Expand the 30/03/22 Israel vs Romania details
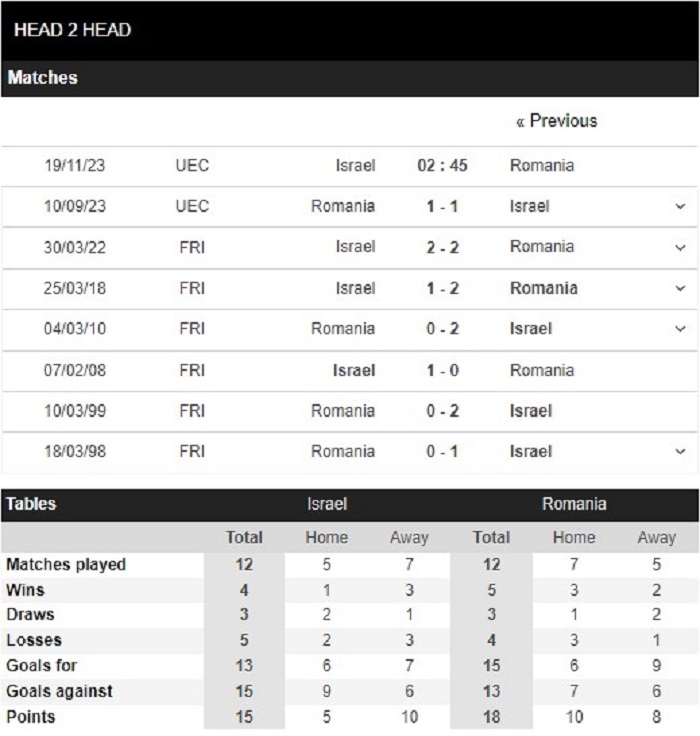The width and height of the screenshot is (700, 736). point(680,247)
